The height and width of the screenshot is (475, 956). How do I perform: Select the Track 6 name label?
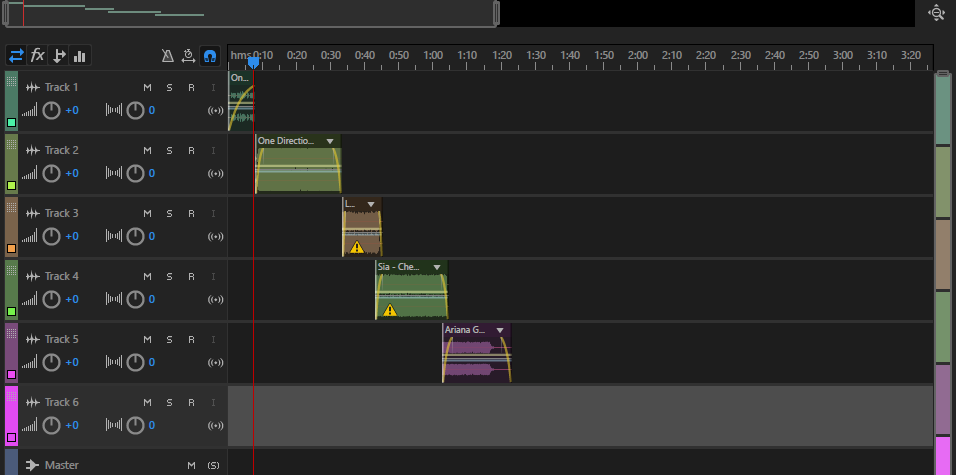(x=62, y=403)
